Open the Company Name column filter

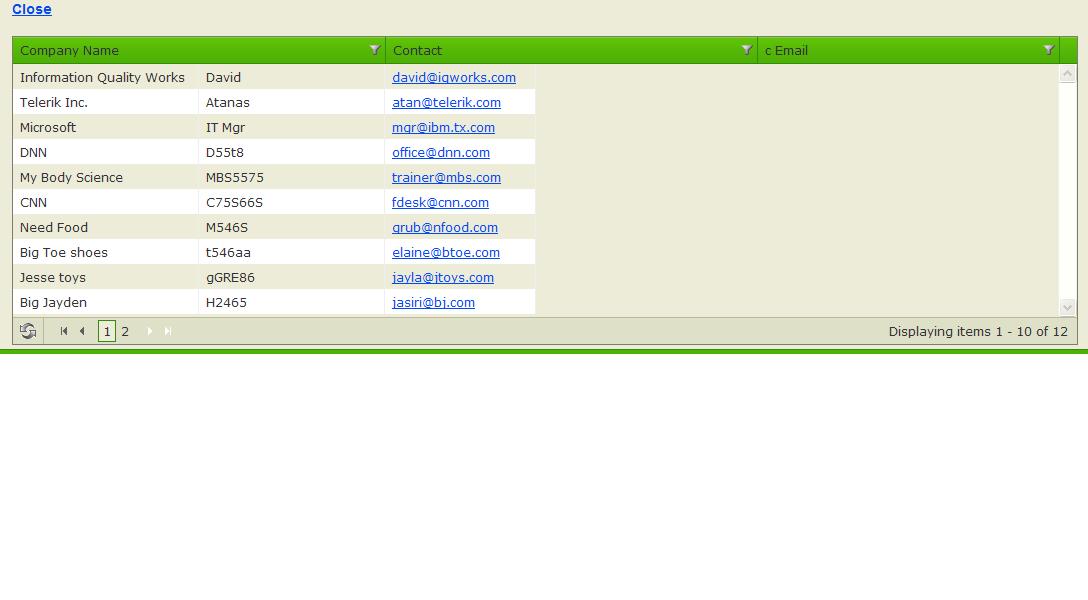[375, 50]
